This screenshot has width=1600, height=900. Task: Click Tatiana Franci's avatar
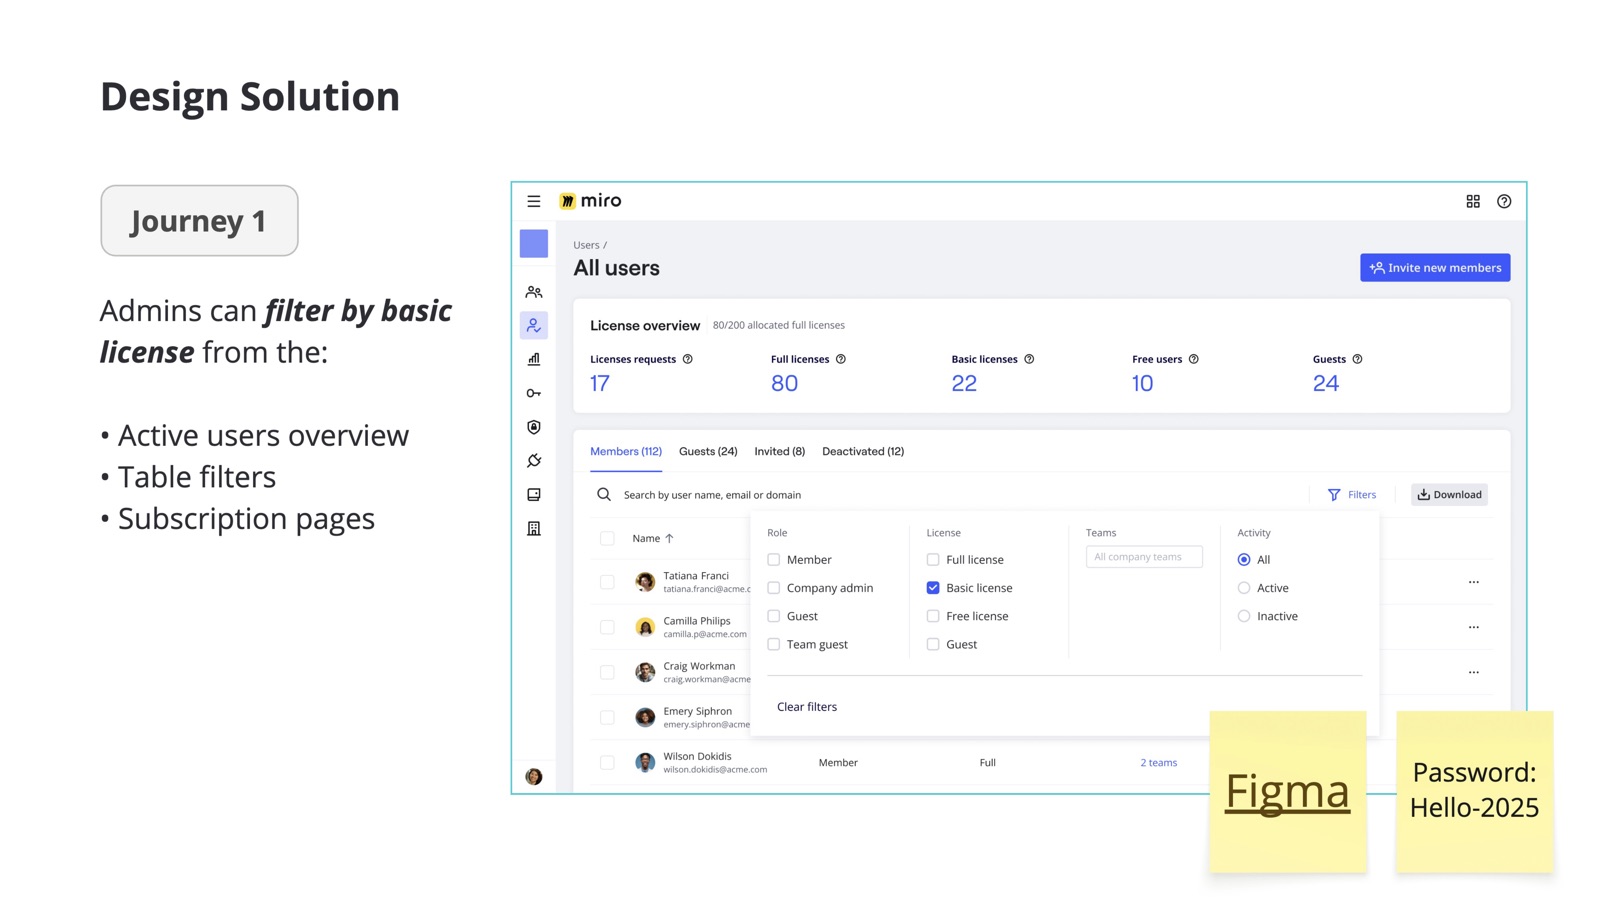click(x=645, y=581)
